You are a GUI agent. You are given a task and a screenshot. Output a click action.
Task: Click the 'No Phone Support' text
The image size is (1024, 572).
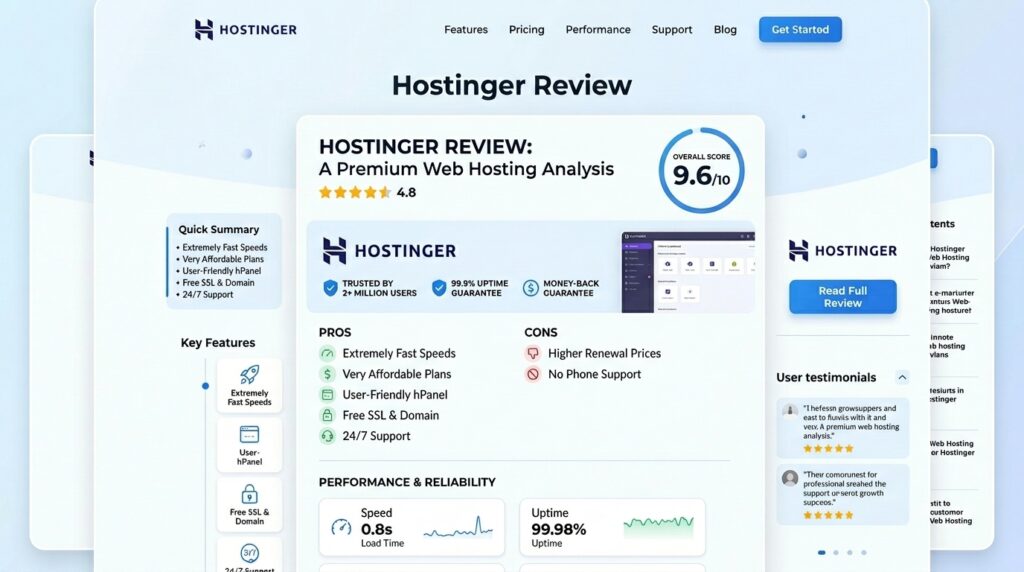[594, 374]
